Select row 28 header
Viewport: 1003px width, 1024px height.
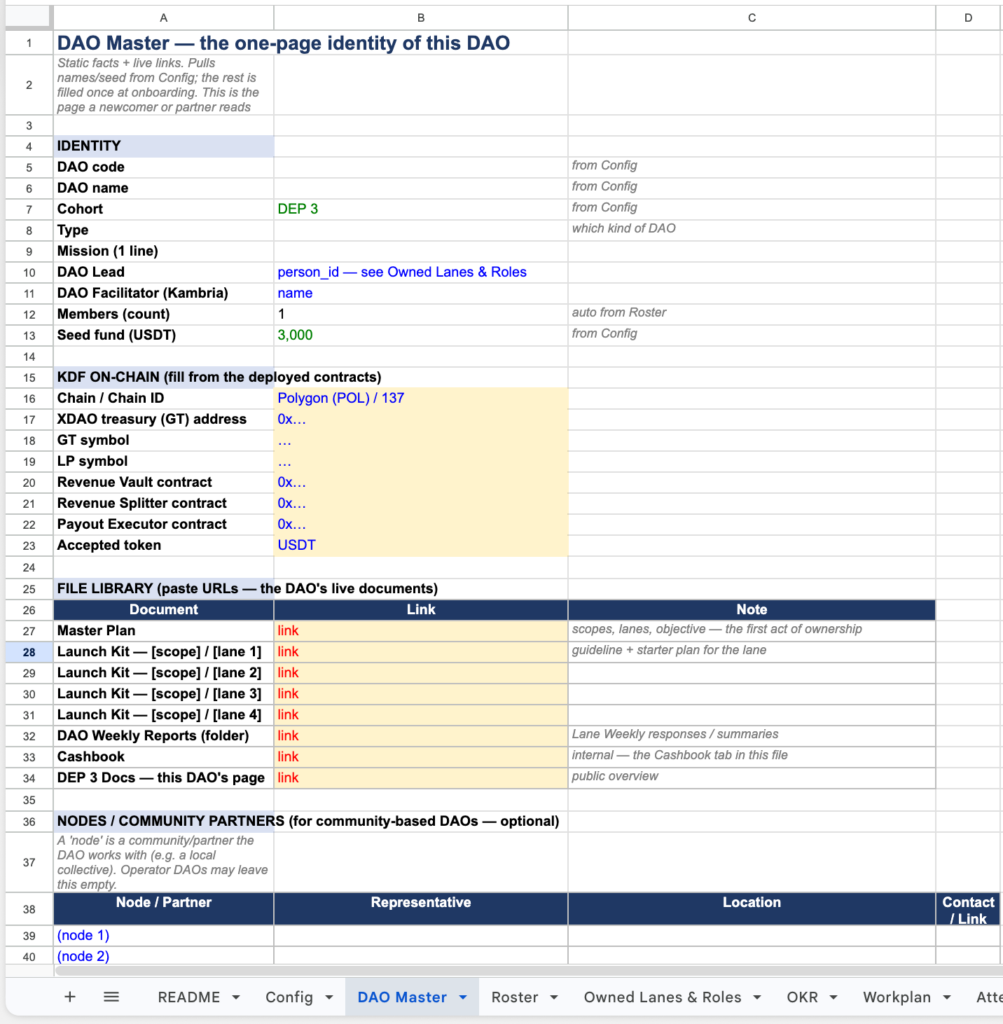[x=29, y=652]
